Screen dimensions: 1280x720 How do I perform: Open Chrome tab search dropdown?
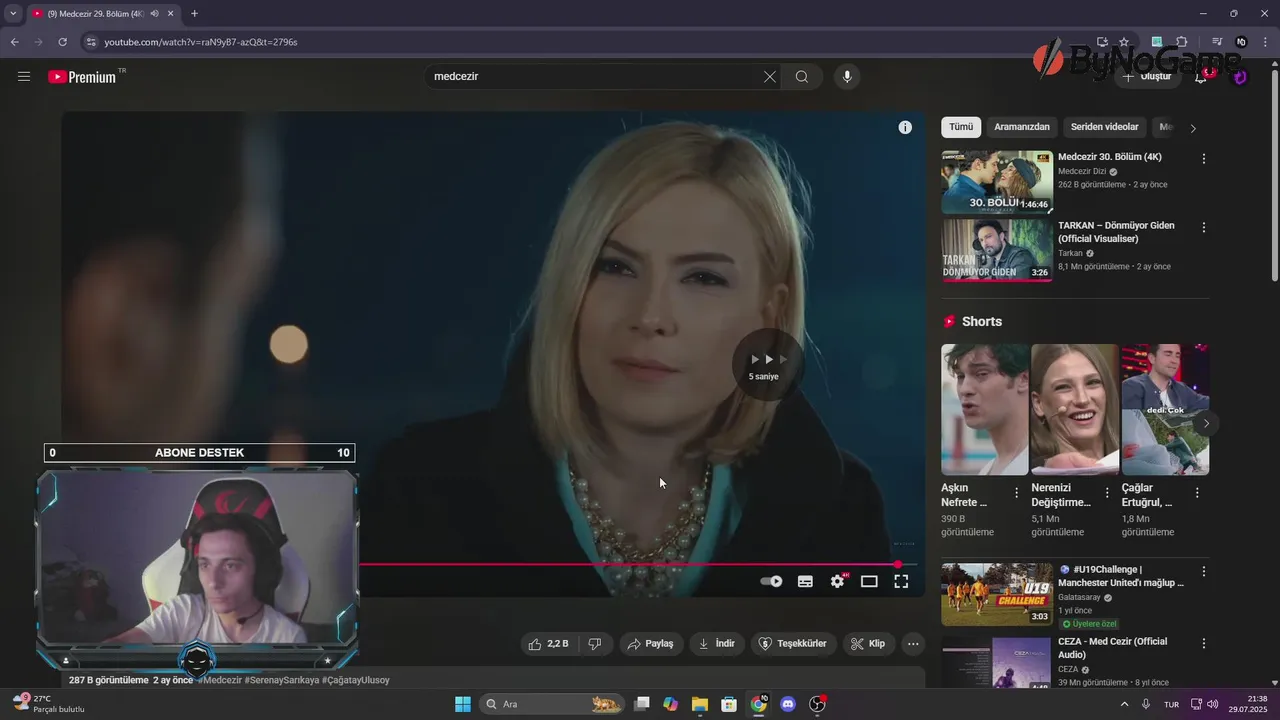[13, 14]
